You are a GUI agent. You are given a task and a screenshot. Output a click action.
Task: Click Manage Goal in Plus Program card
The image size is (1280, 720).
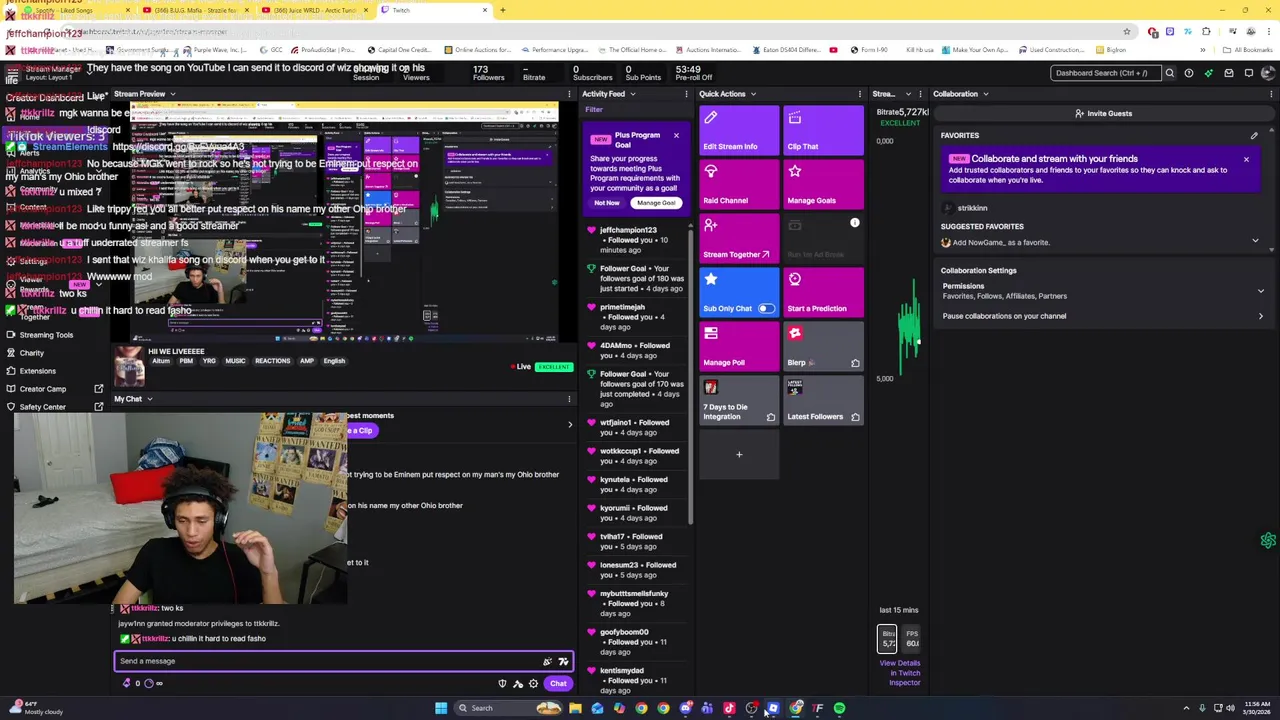click(x=656, y=203)
